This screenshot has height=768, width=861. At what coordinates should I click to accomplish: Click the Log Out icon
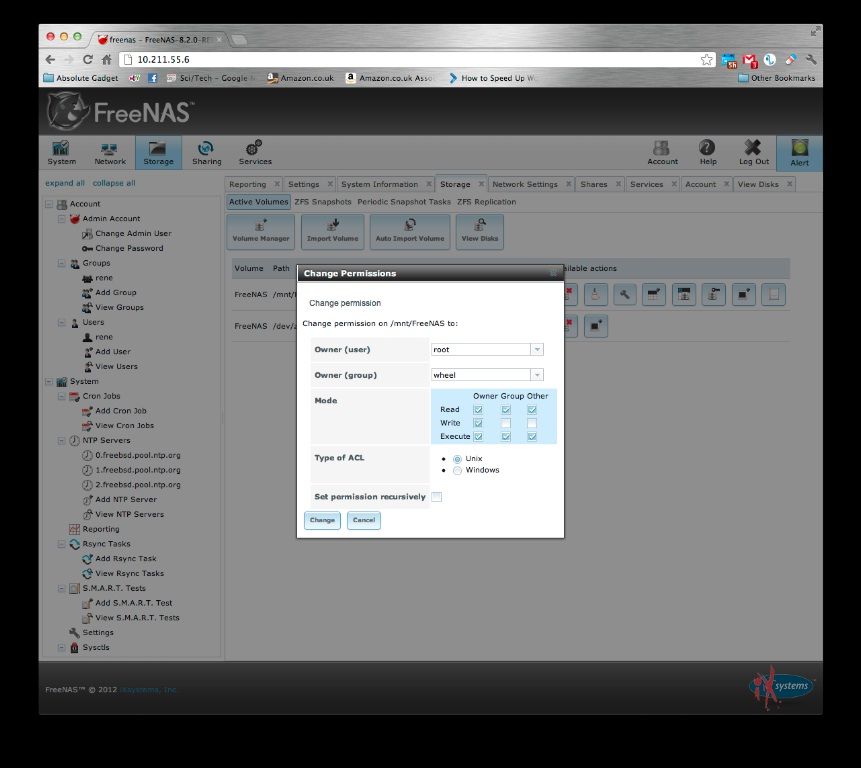click(x=753, y=153)
